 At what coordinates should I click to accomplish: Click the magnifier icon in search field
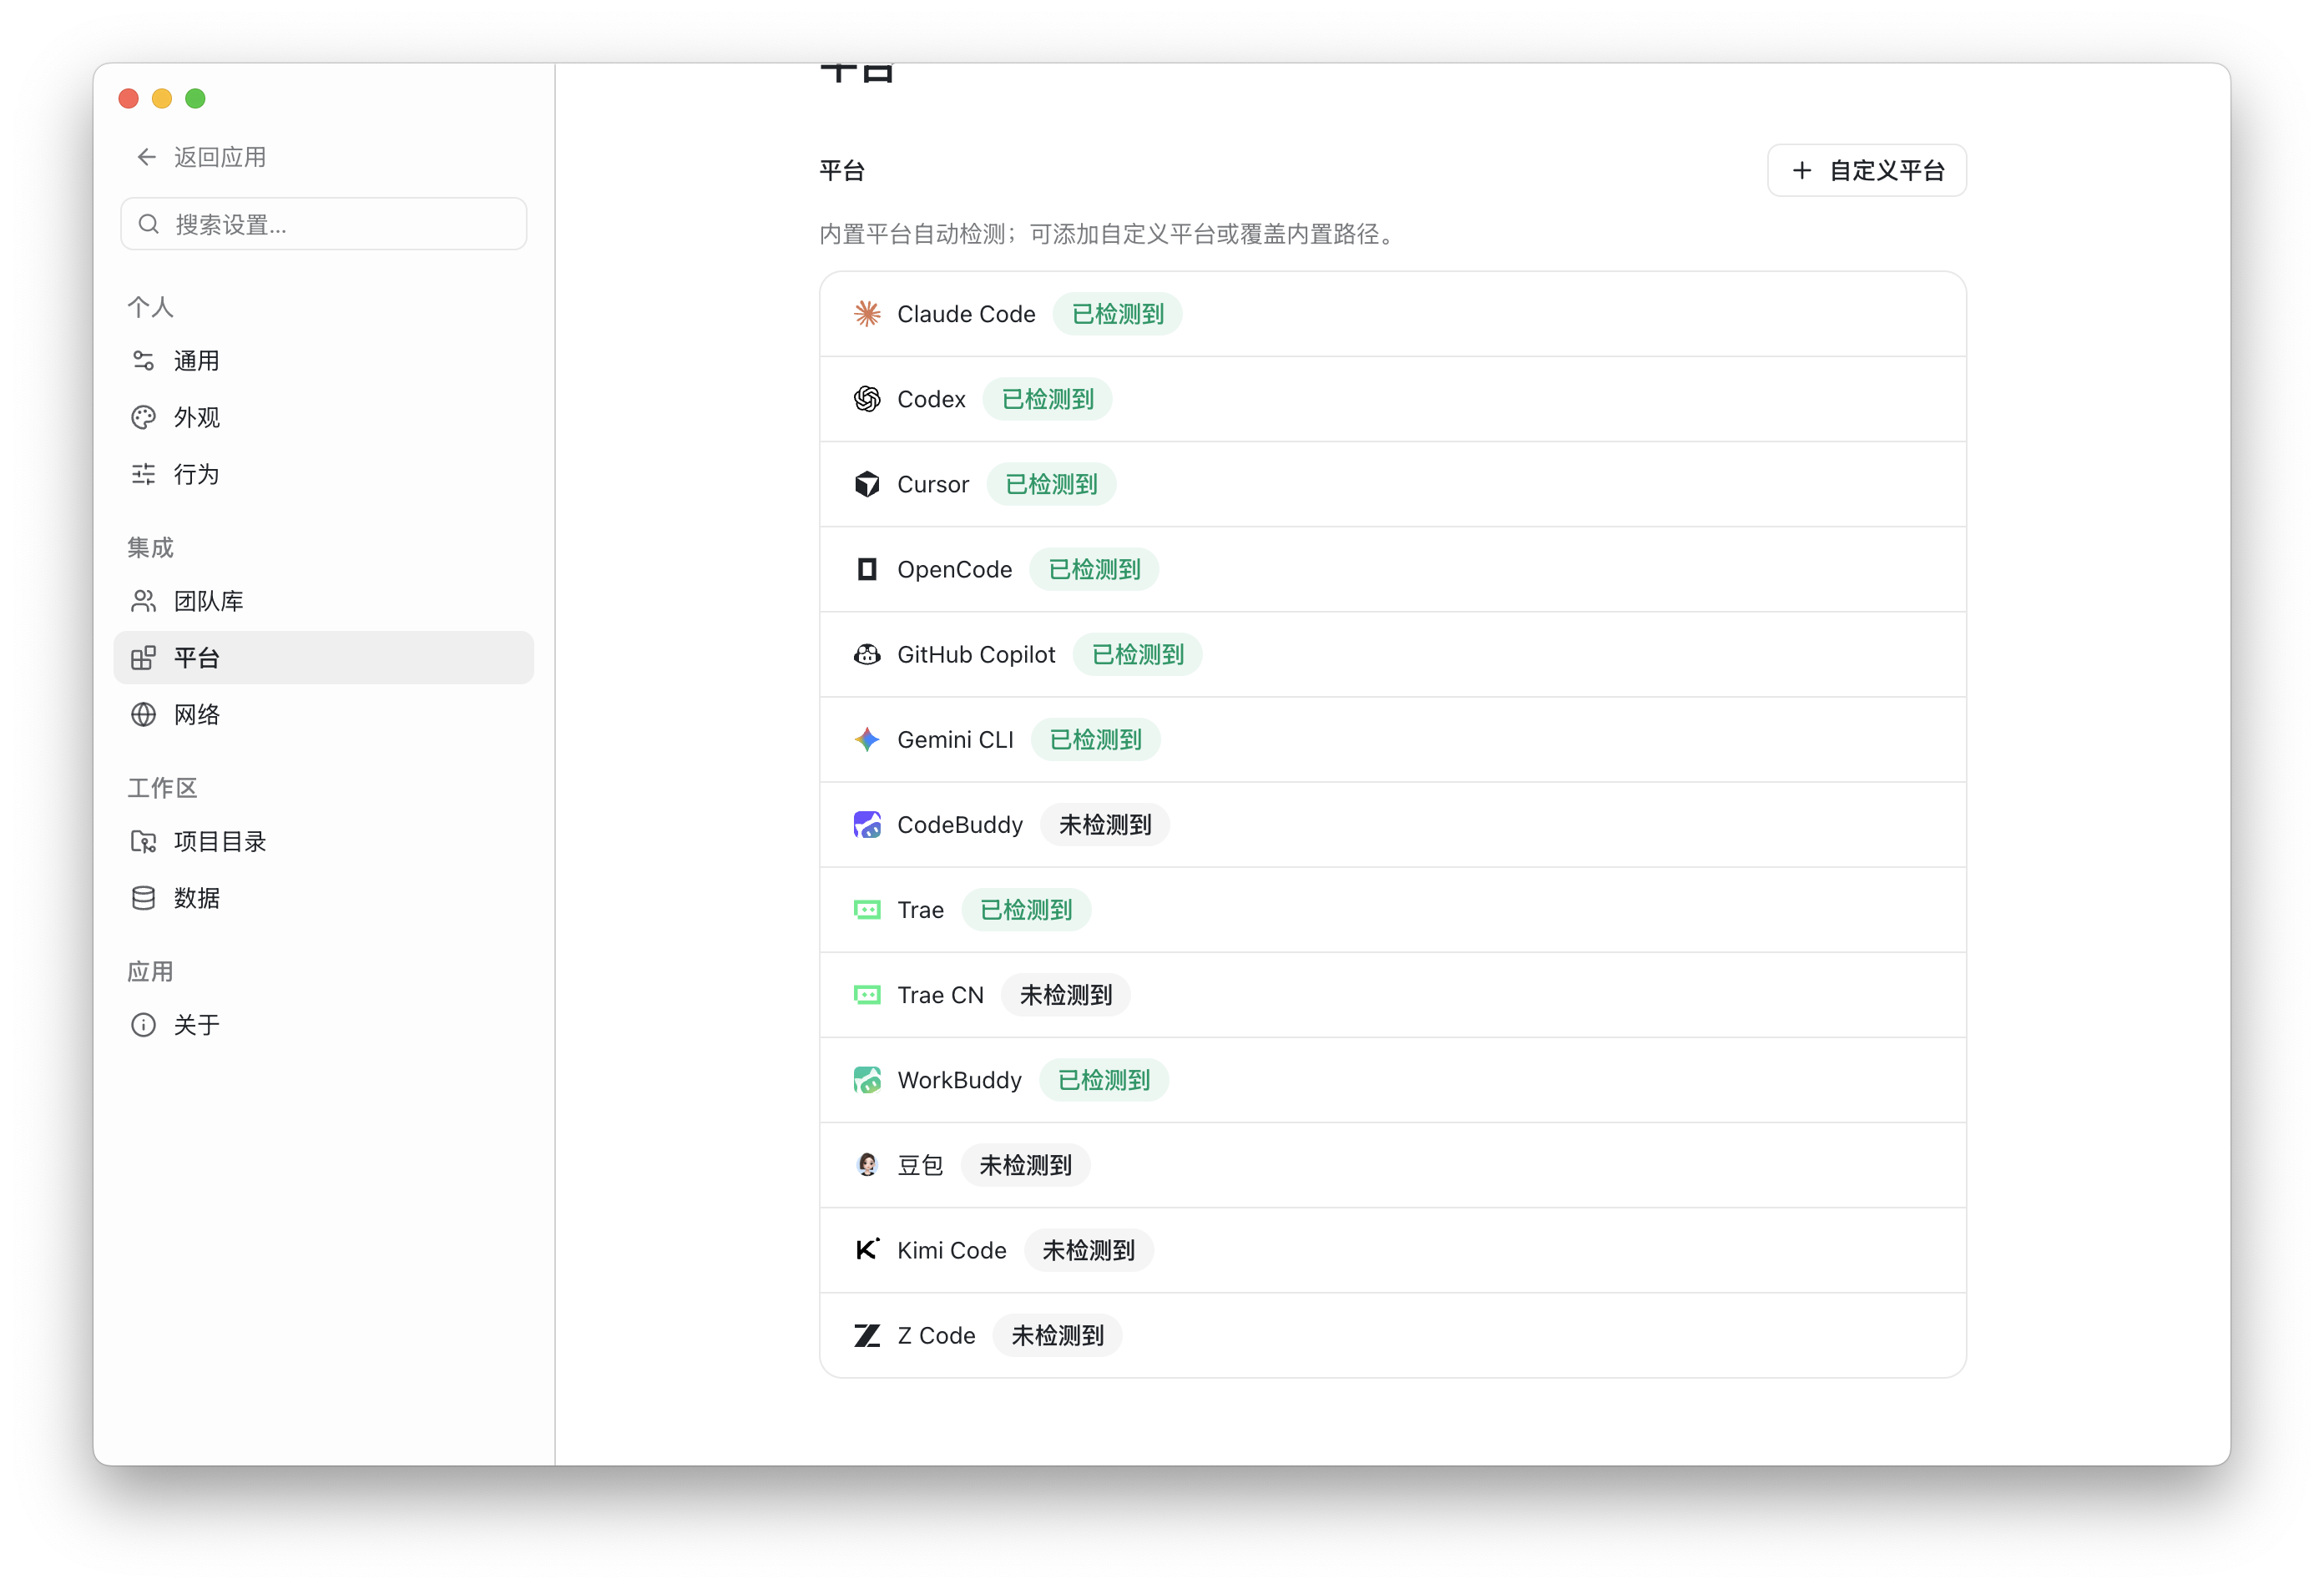[x=149, y=224]
